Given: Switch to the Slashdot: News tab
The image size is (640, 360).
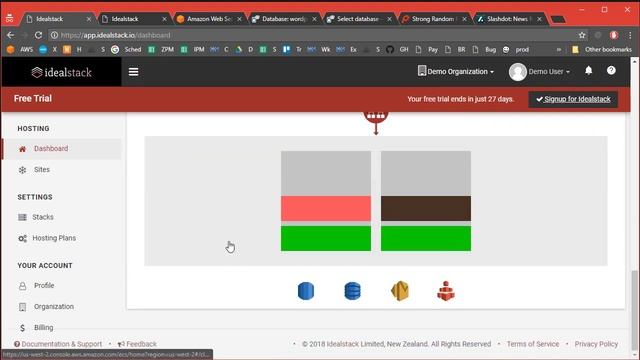Looking at the screenshot, I should 509,19.
